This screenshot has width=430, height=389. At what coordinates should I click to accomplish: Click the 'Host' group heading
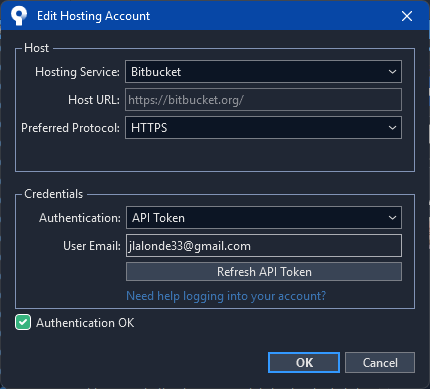click(37, 48)
